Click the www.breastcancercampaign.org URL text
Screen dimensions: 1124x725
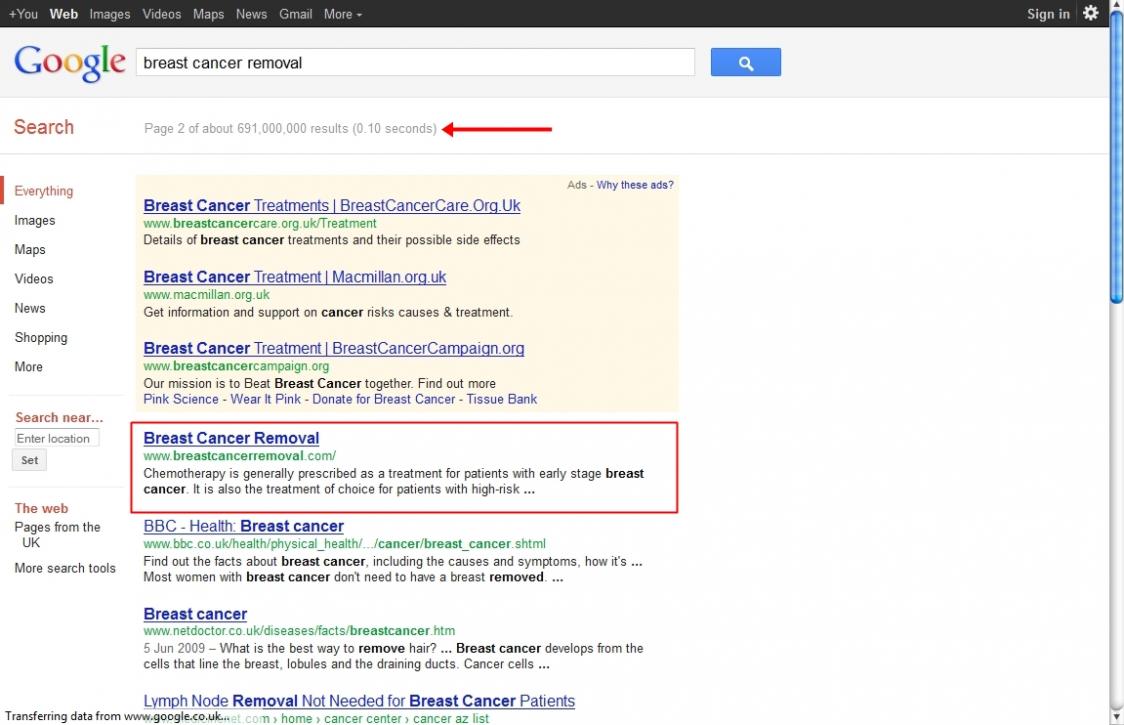tap(236, 366)
